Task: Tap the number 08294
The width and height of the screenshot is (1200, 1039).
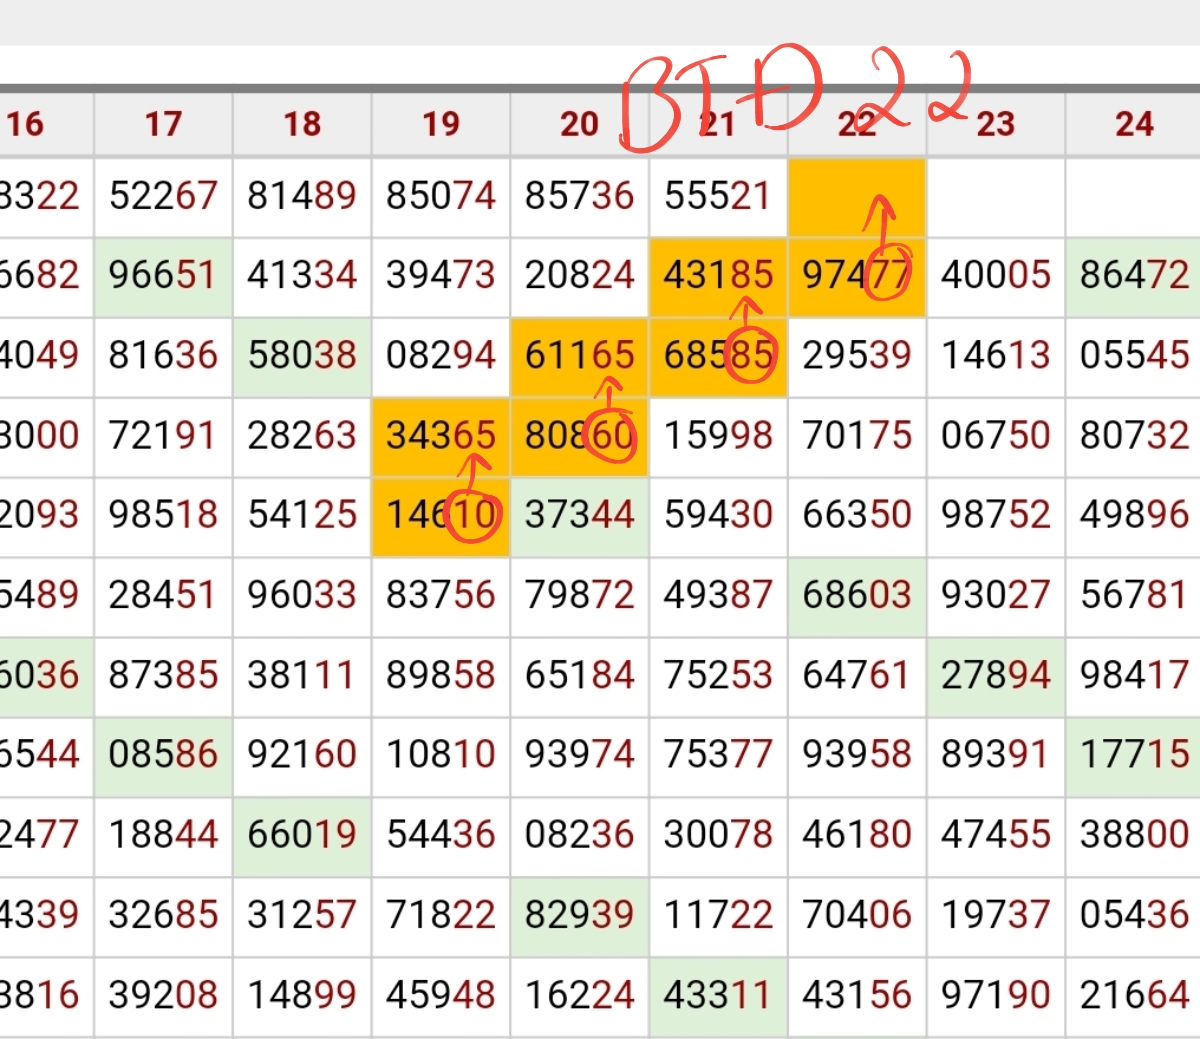Action: (x=441, y=355)
